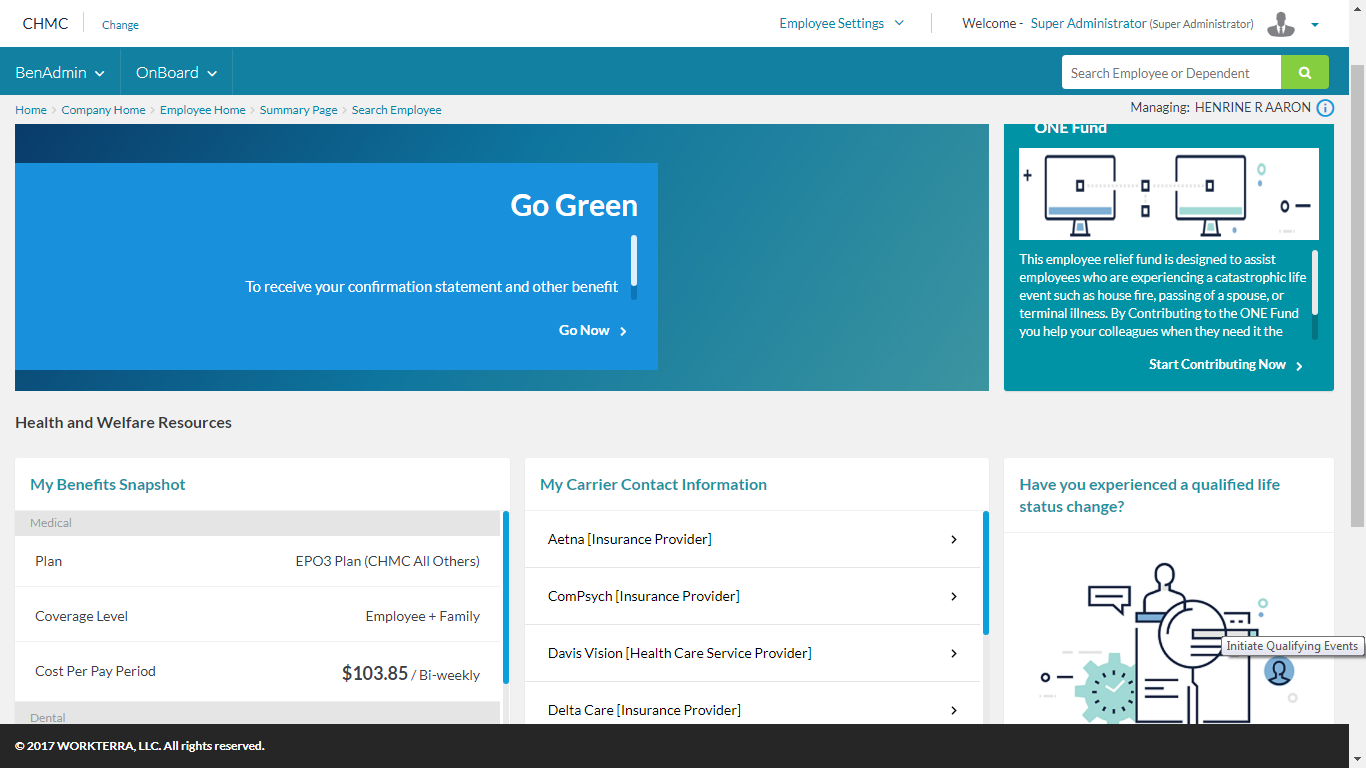
Task: Click the Go Now link
Action: pos(592,331)
